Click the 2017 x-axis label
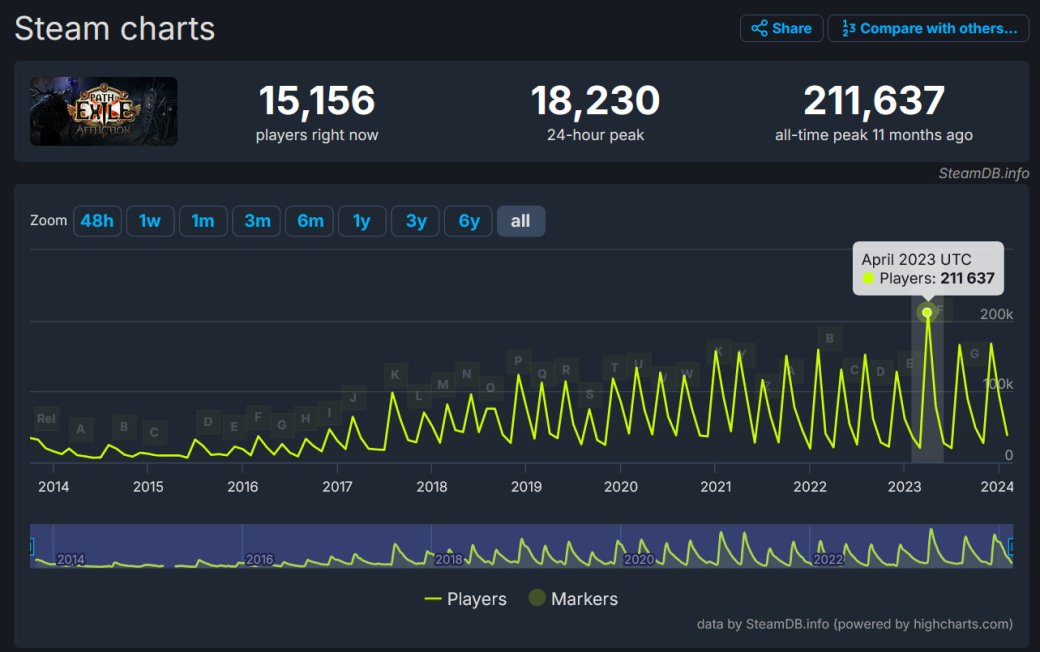This screenshot has width=1040, height=652. click(337, 487)
